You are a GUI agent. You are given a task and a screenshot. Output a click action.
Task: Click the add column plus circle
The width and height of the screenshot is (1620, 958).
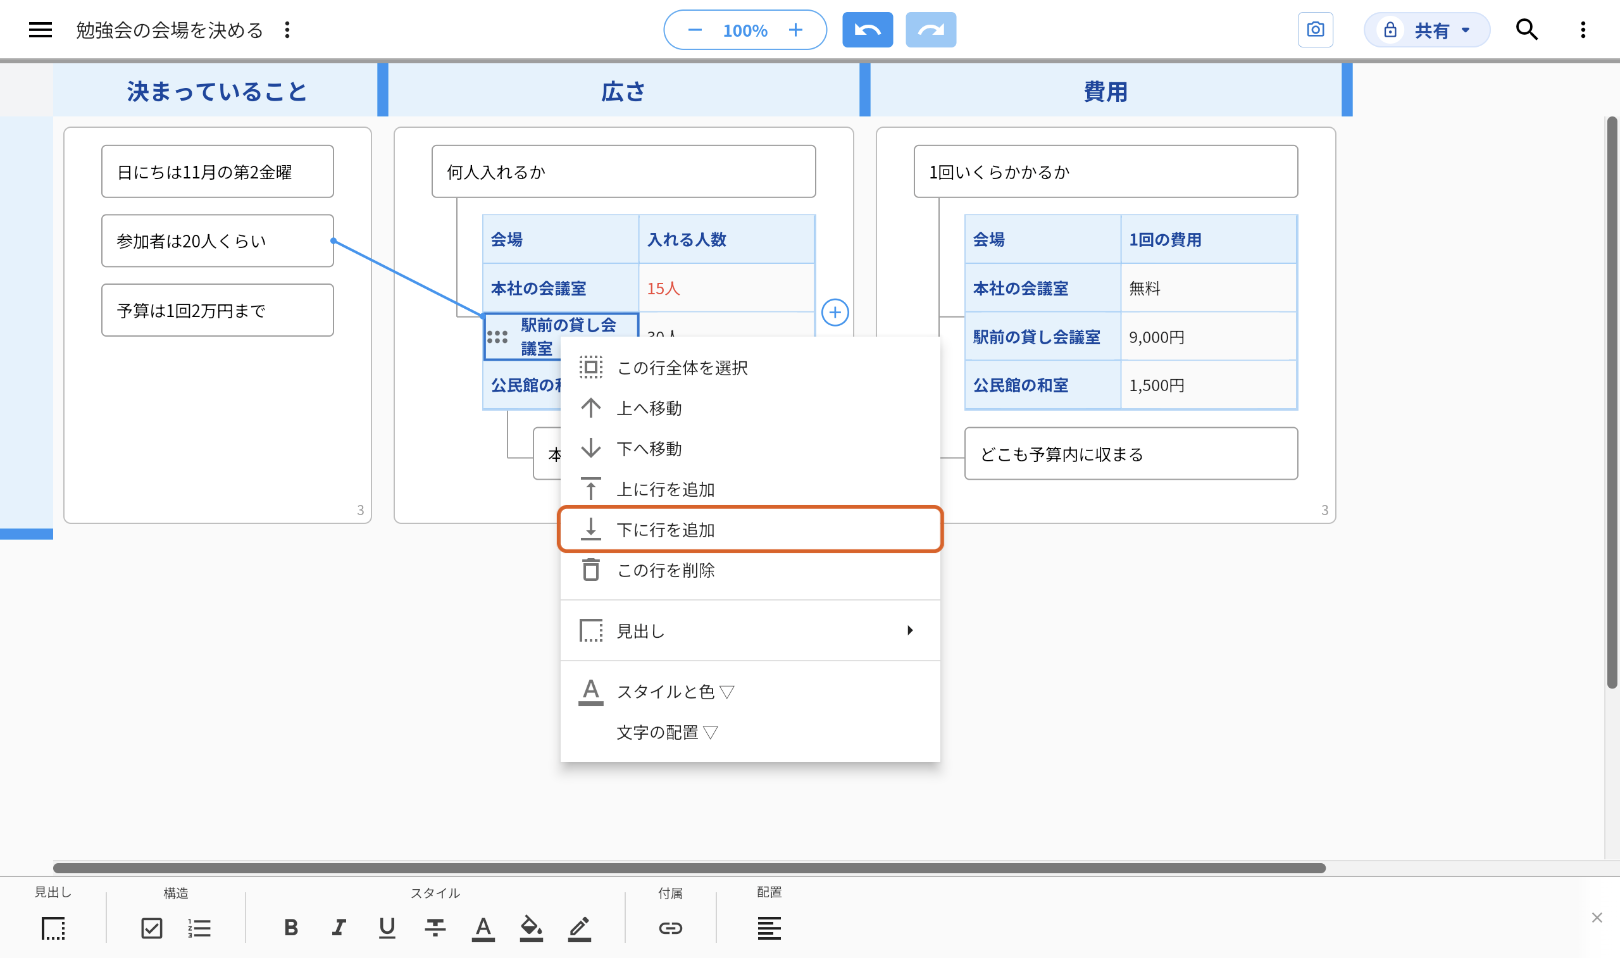835,312
